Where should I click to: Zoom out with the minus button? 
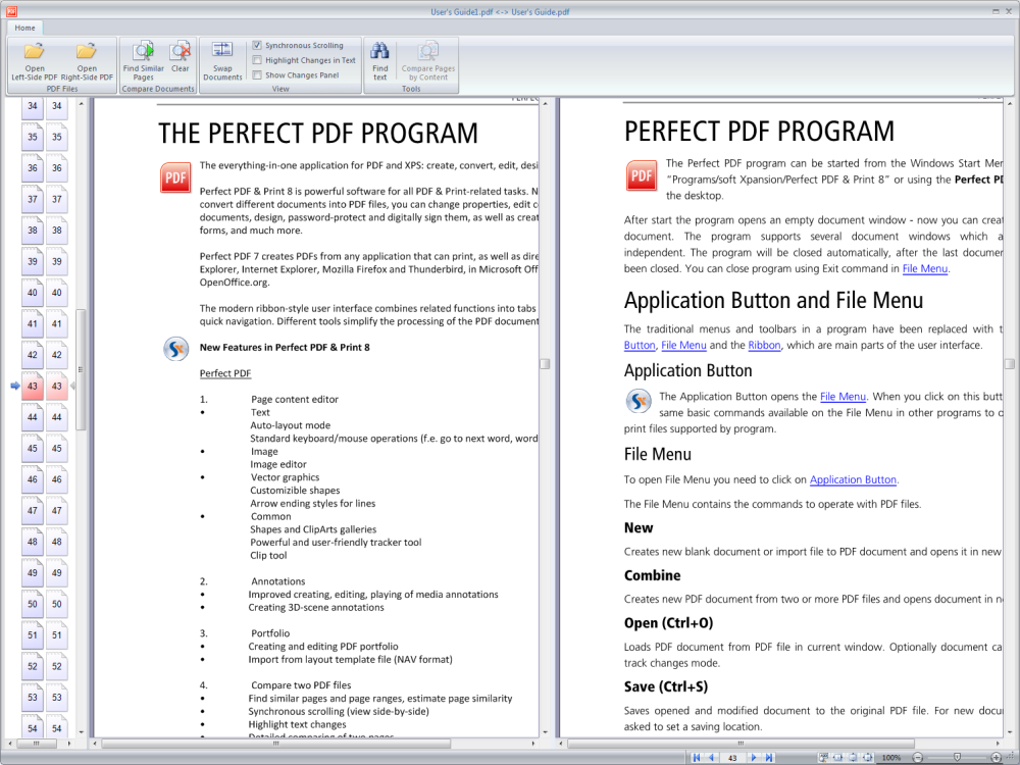tap(918, 757)
